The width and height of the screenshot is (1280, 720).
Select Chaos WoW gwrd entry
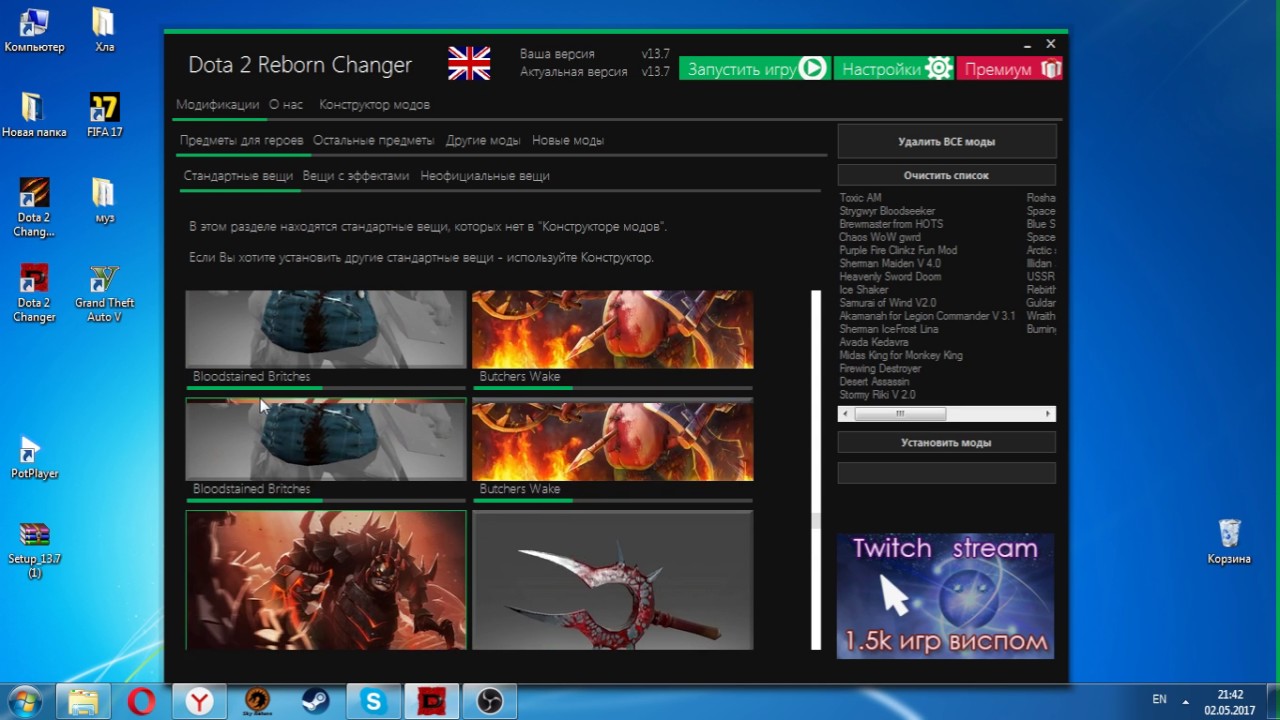pos(880,237)
